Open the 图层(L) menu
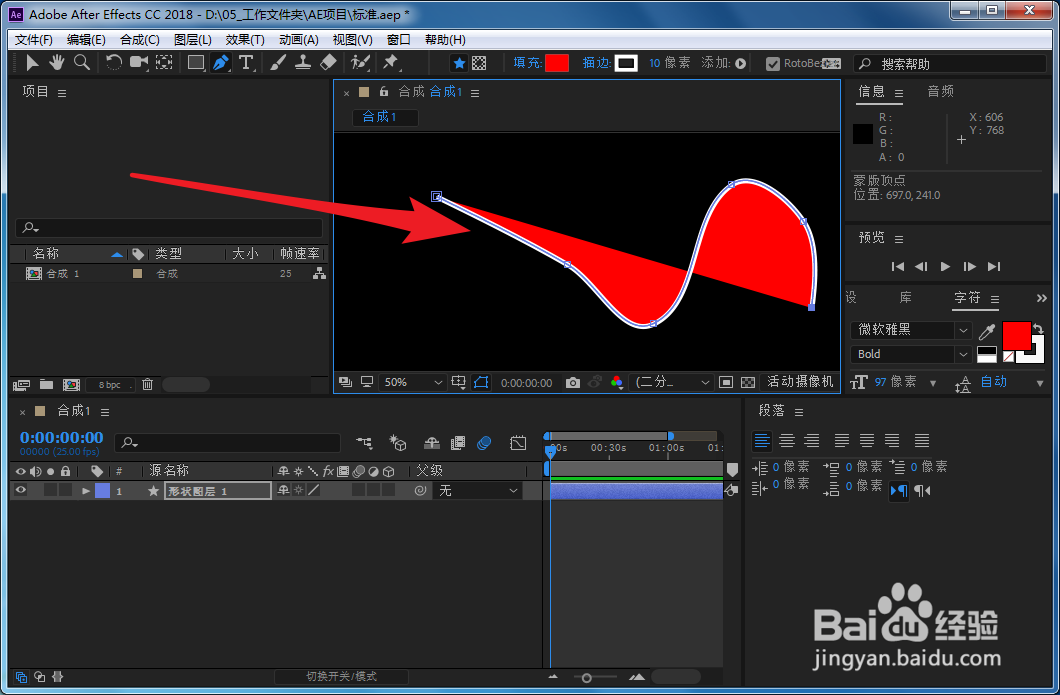 tap(193, 40)
